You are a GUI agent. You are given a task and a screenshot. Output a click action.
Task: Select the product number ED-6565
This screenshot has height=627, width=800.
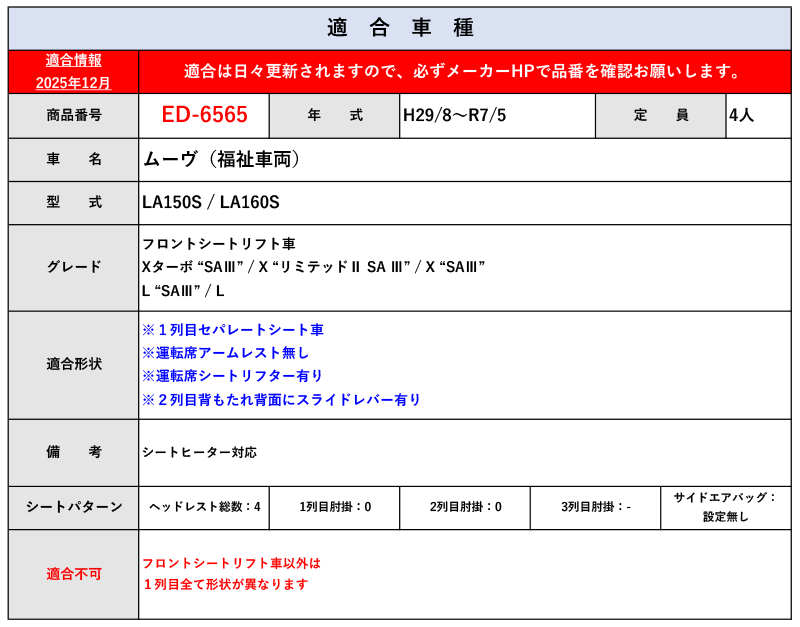point(204,115)
